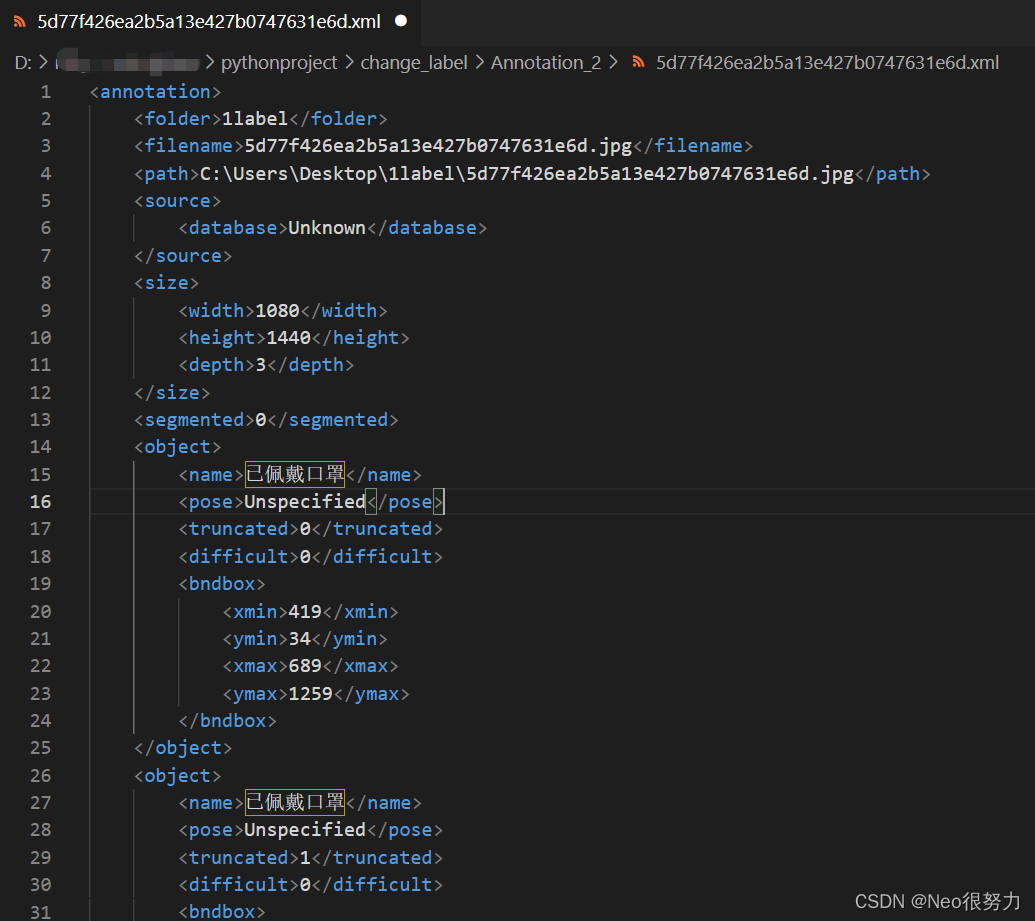Open the D: drive breadcrumb

tap(22, 63)
